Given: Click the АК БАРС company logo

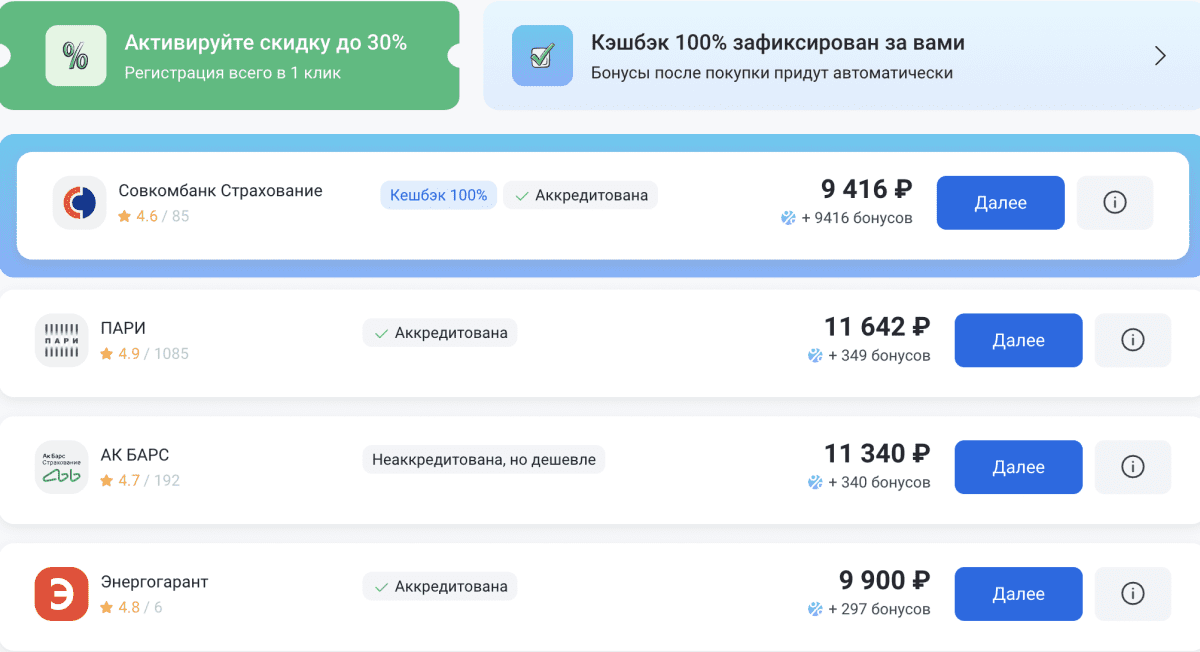Looking at the screenshot, I should click(62, 467).
